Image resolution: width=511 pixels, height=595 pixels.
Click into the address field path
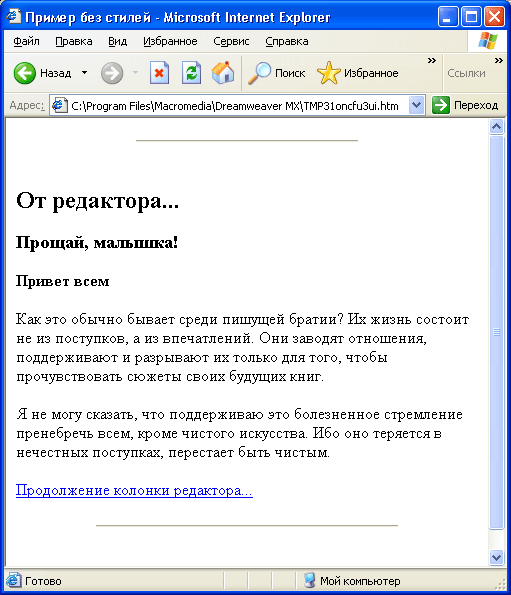235,105
